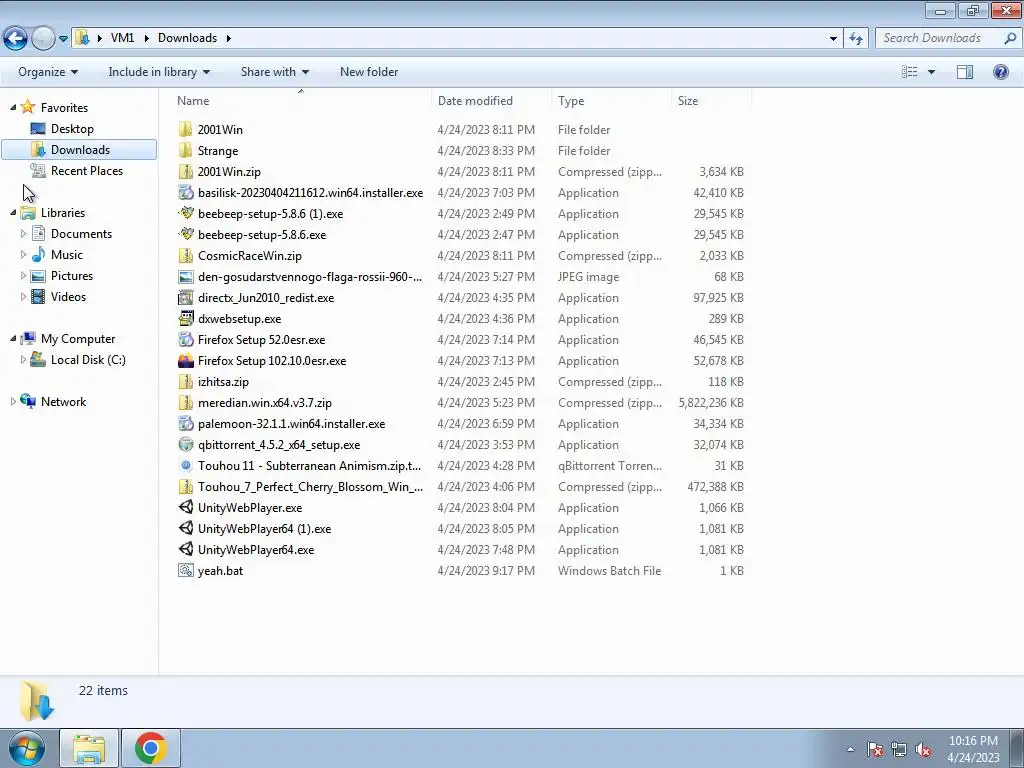Select the Strange folder icon
This screenshot has height=768, width=1024.
[185, 150]
